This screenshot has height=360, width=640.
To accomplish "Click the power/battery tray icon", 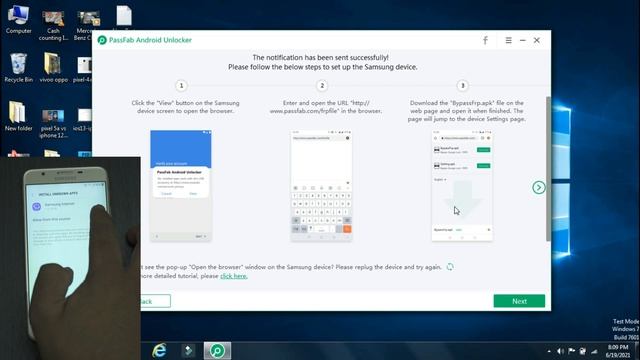I will [583, 351].
